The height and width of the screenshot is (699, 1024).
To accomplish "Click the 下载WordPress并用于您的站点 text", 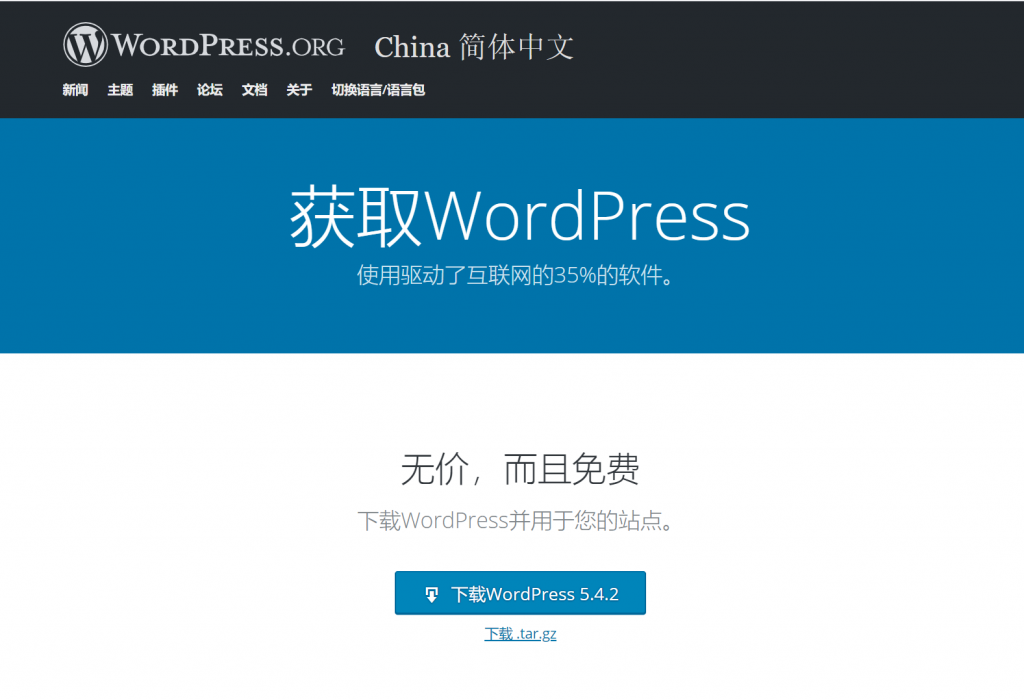I will pyautogui.click(x=516, y=521).
